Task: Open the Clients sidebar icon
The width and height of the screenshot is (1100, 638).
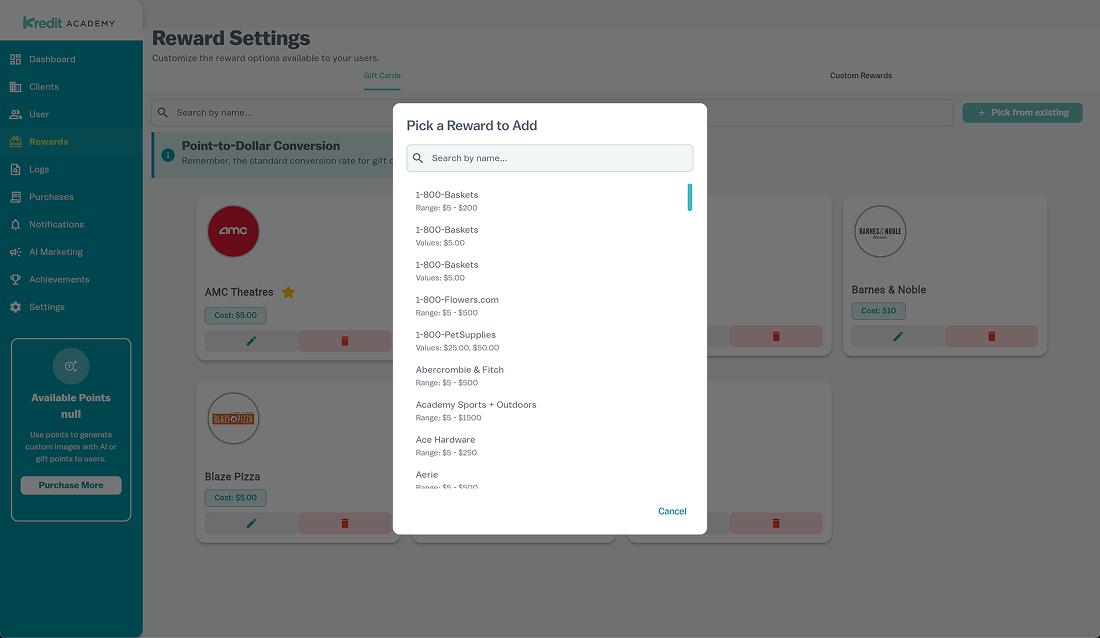Action: (x=15, y=87)
